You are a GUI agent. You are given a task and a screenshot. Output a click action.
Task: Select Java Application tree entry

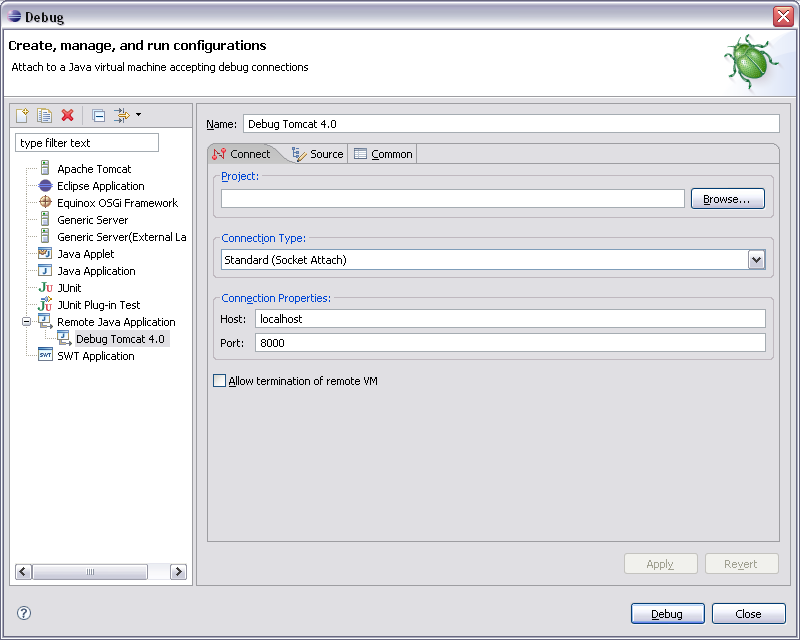pos(96,271)
